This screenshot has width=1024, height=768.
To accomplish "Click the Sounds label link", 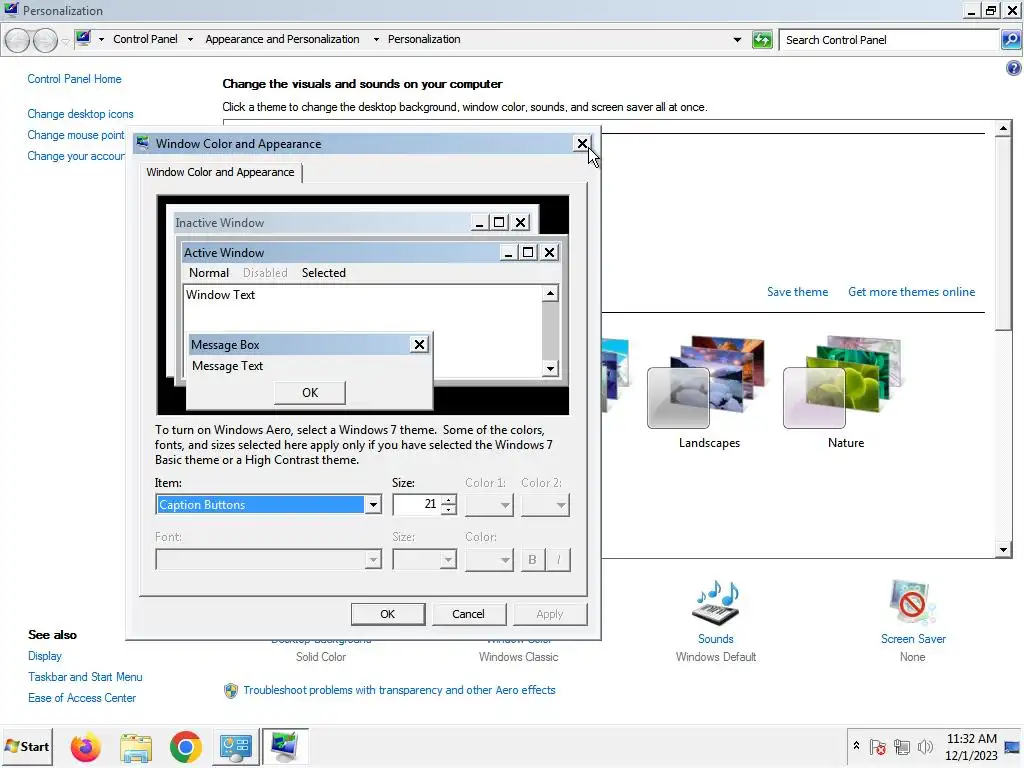I will (715, 639).
